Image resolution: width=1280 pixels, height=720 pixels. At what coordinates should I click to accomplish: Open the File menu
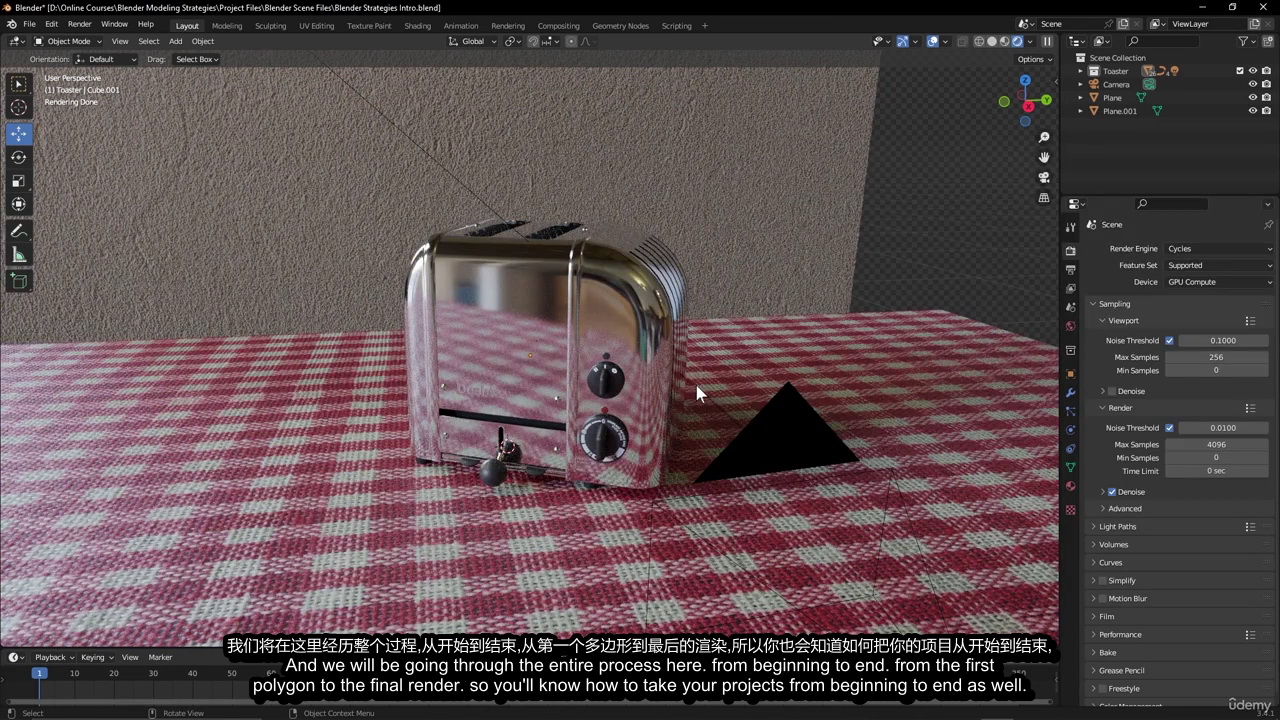tap(29, 24)
